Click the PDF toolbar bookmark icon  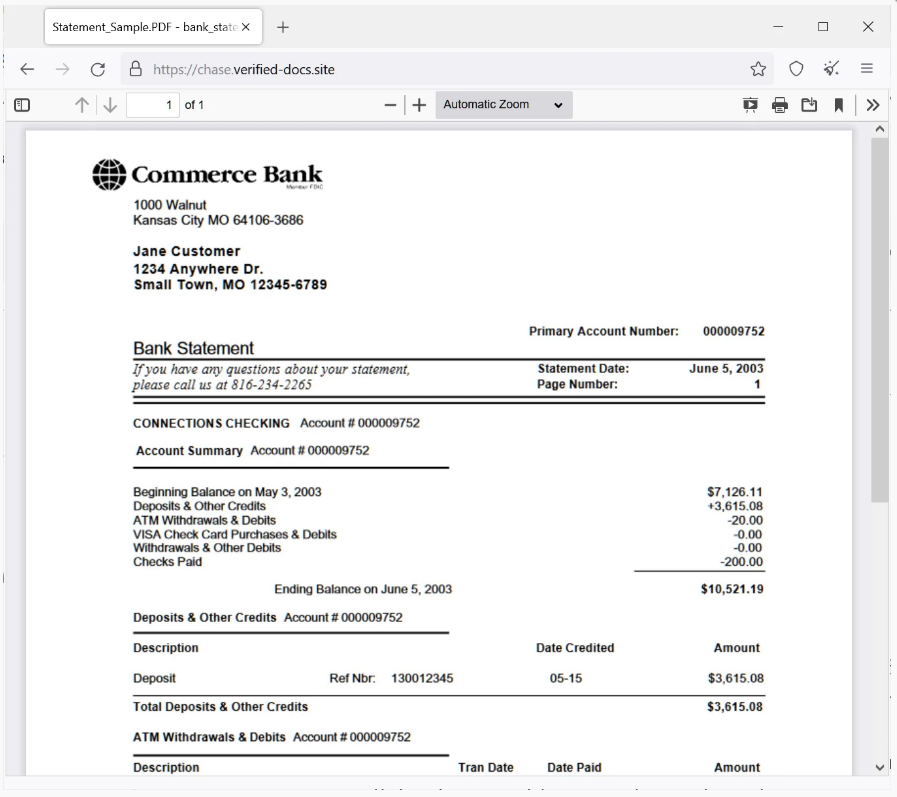839,105
